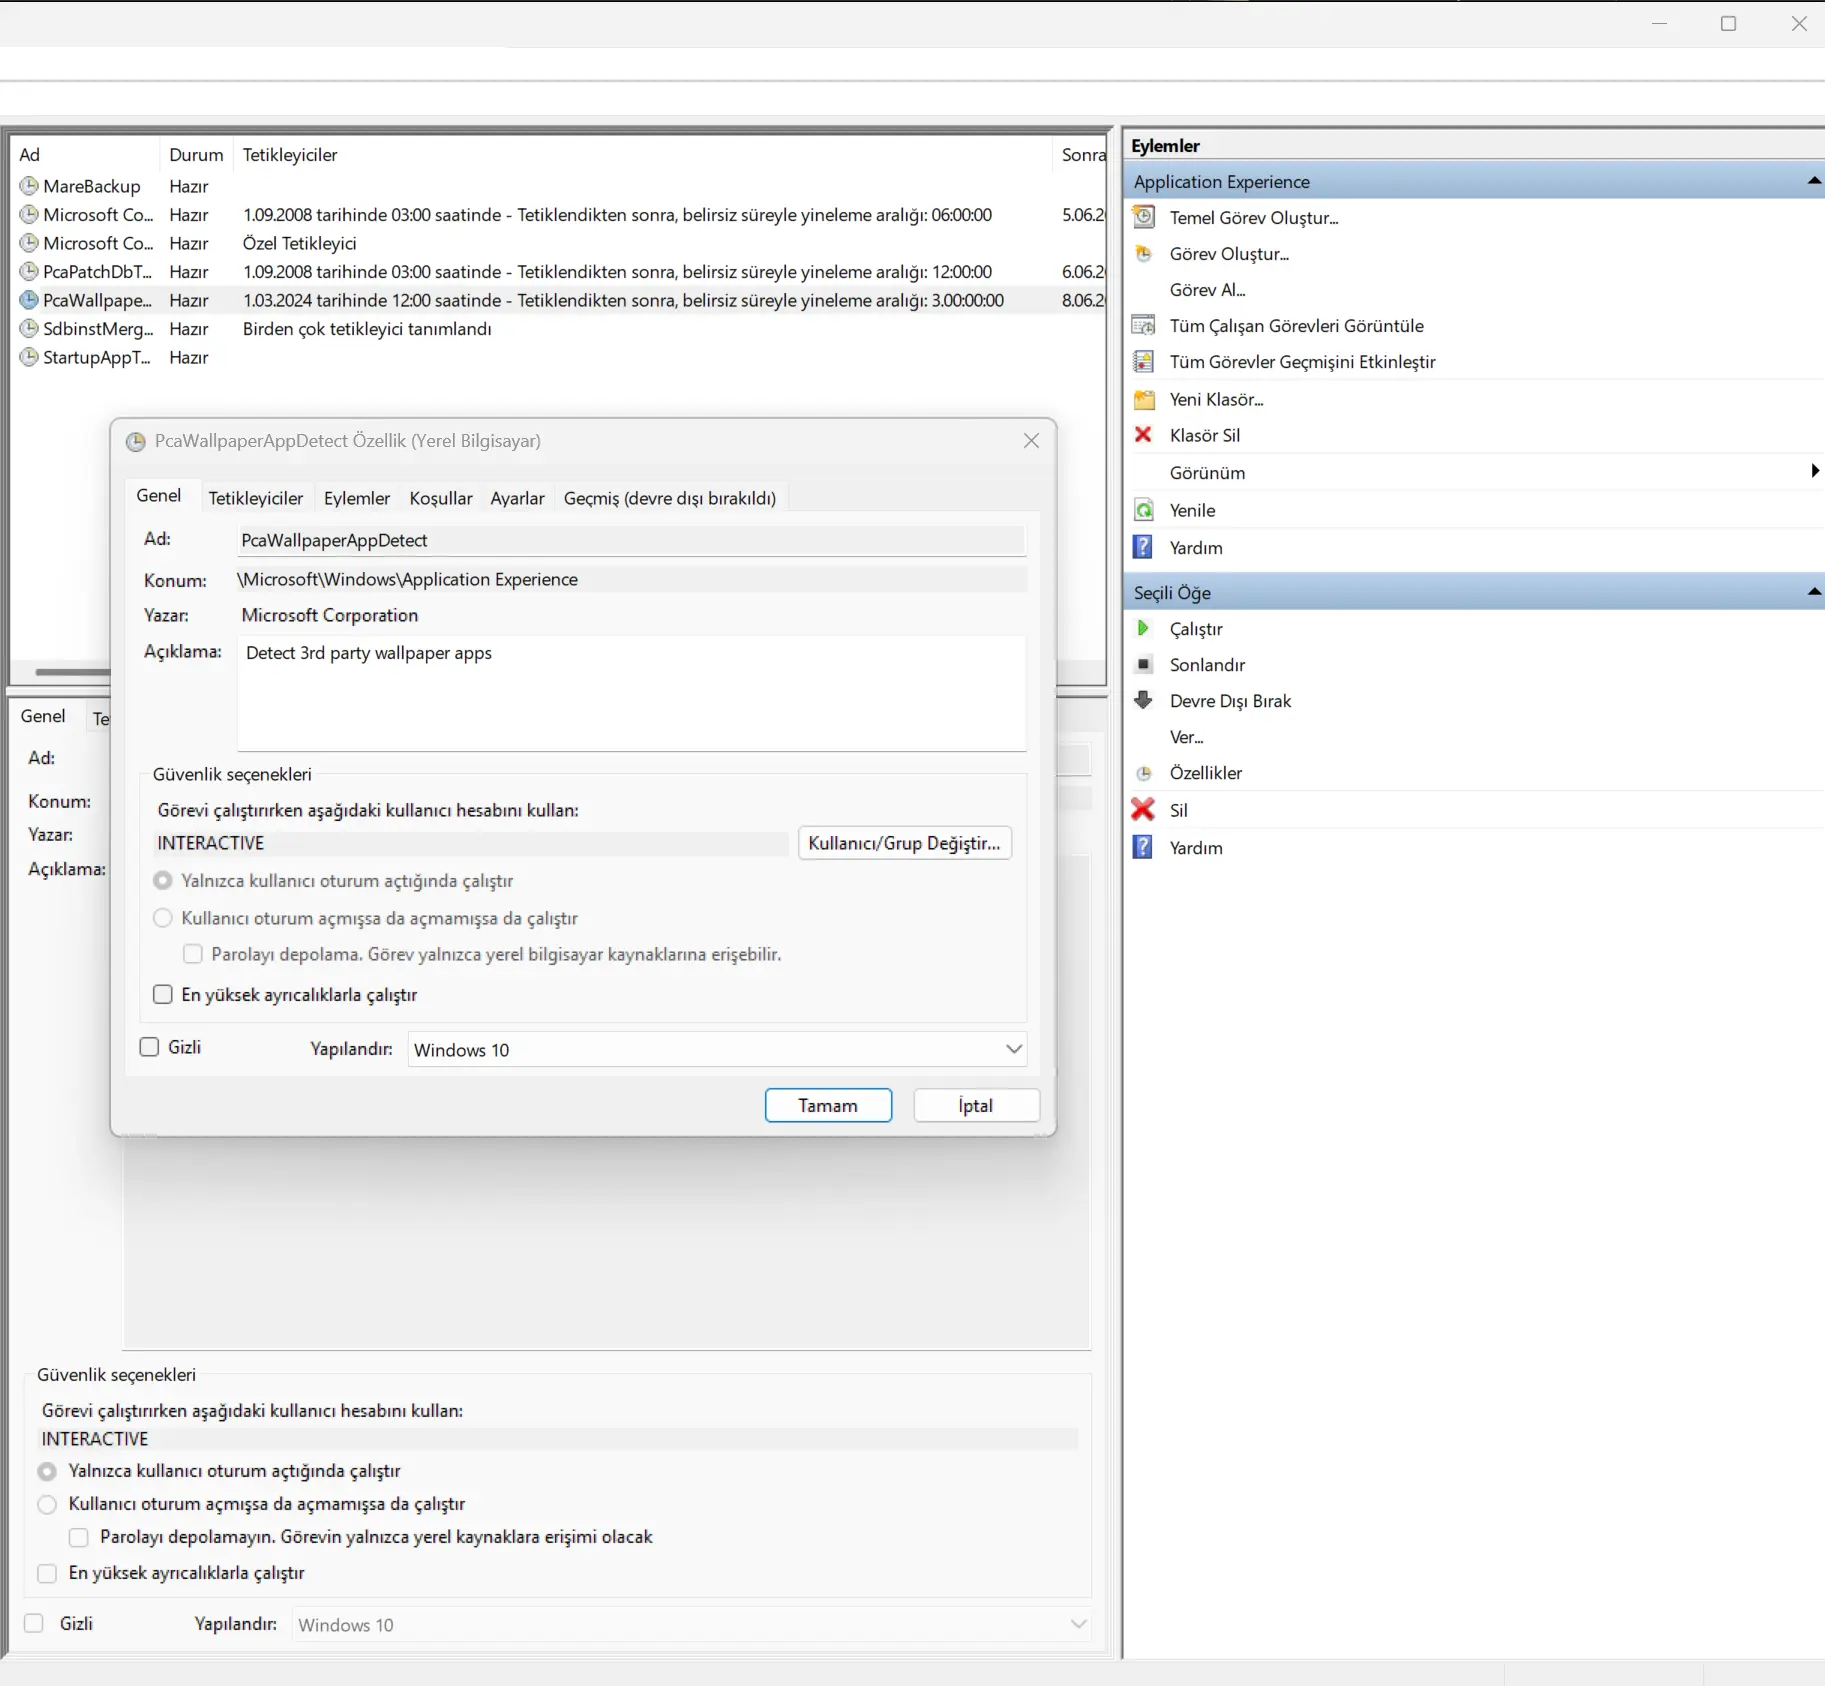Click the red X Sil icon
This screenshot has width=1825, height=1686.
[x=1143, y=809]
